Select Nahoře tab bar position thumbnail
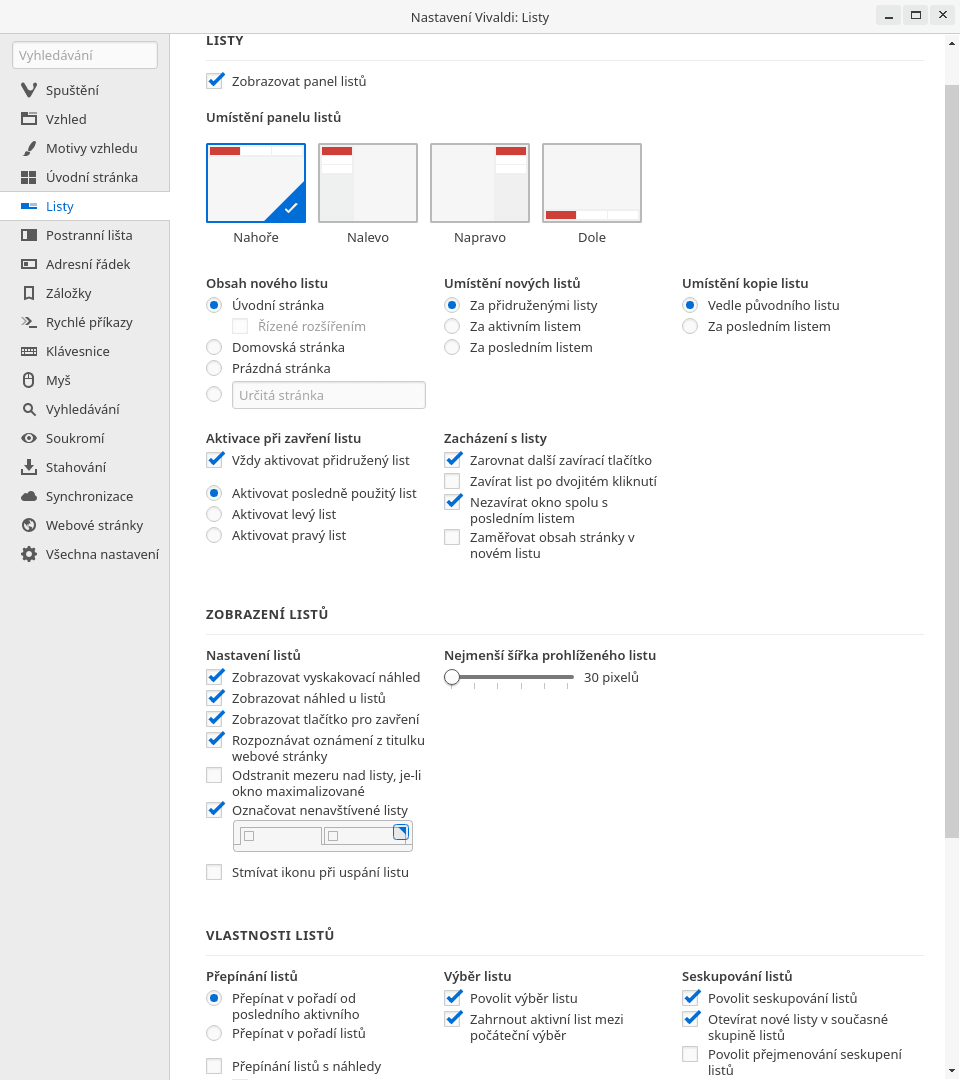 pos(255,183)
